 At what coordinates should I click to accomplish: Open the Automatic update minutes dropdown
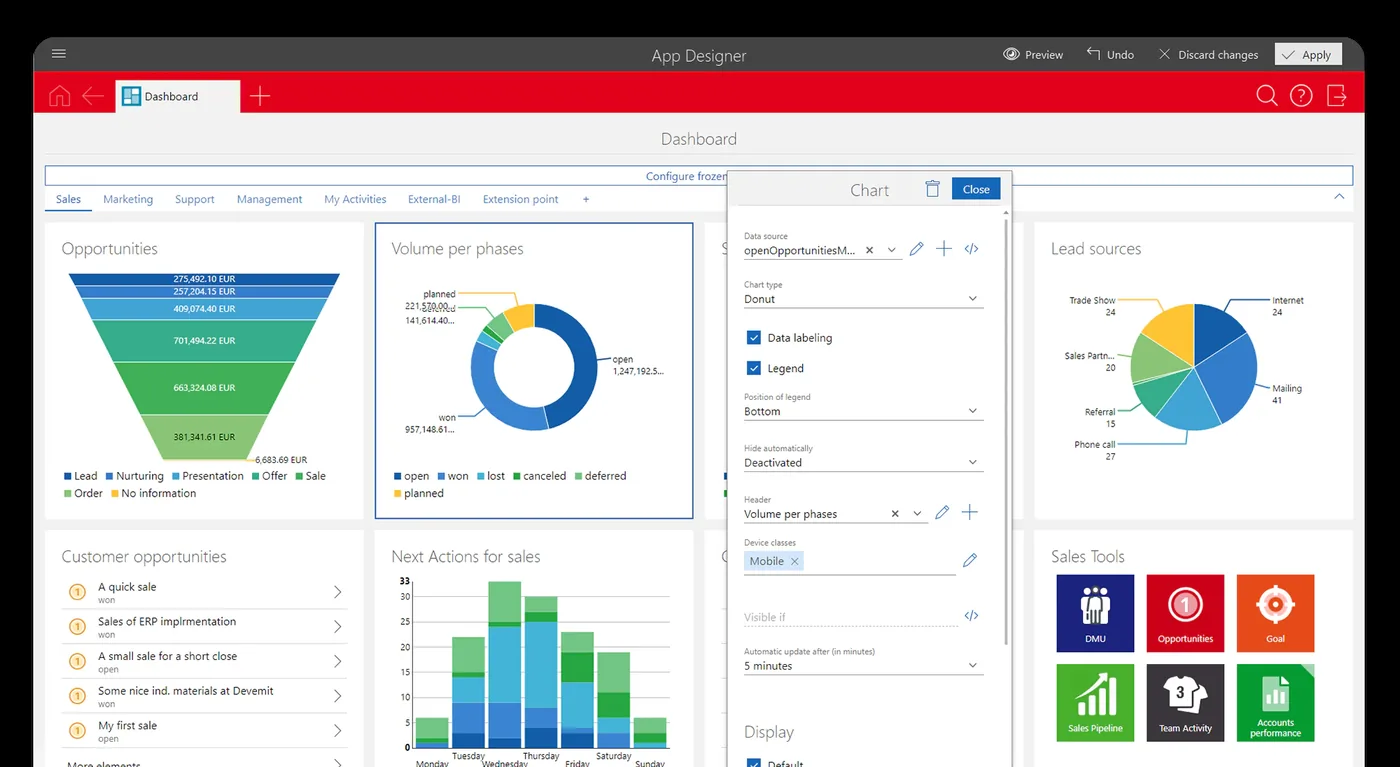coord(863,666)
